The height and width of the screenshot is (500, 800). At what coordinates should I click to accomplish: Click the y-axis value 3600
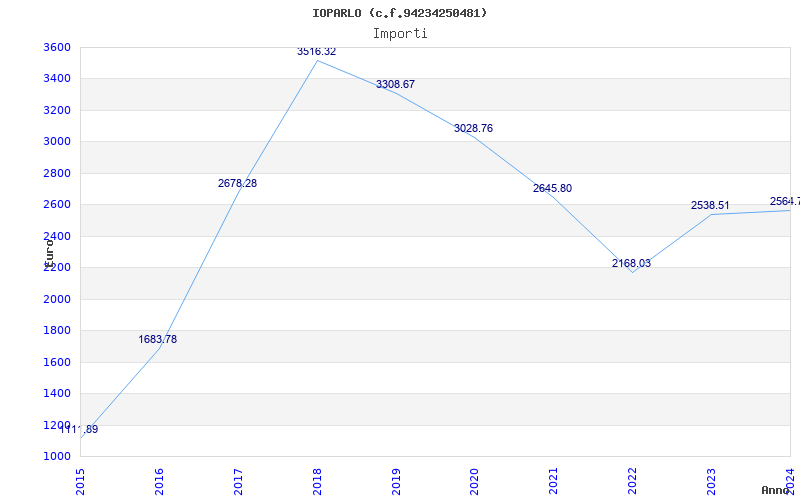click(x=57, y=47)
